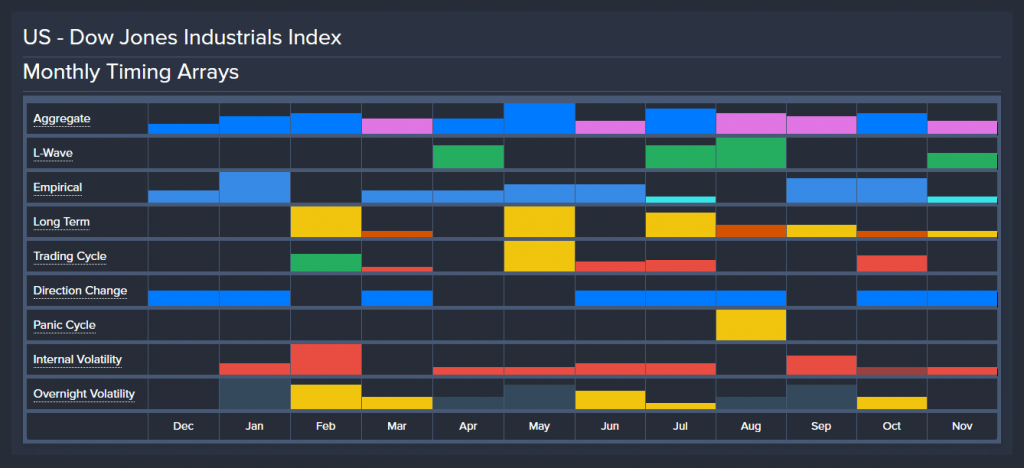The width and height of the screenshot is (1024, 468).
Task: Select the Apr month column label
Action: click(468, 426)
